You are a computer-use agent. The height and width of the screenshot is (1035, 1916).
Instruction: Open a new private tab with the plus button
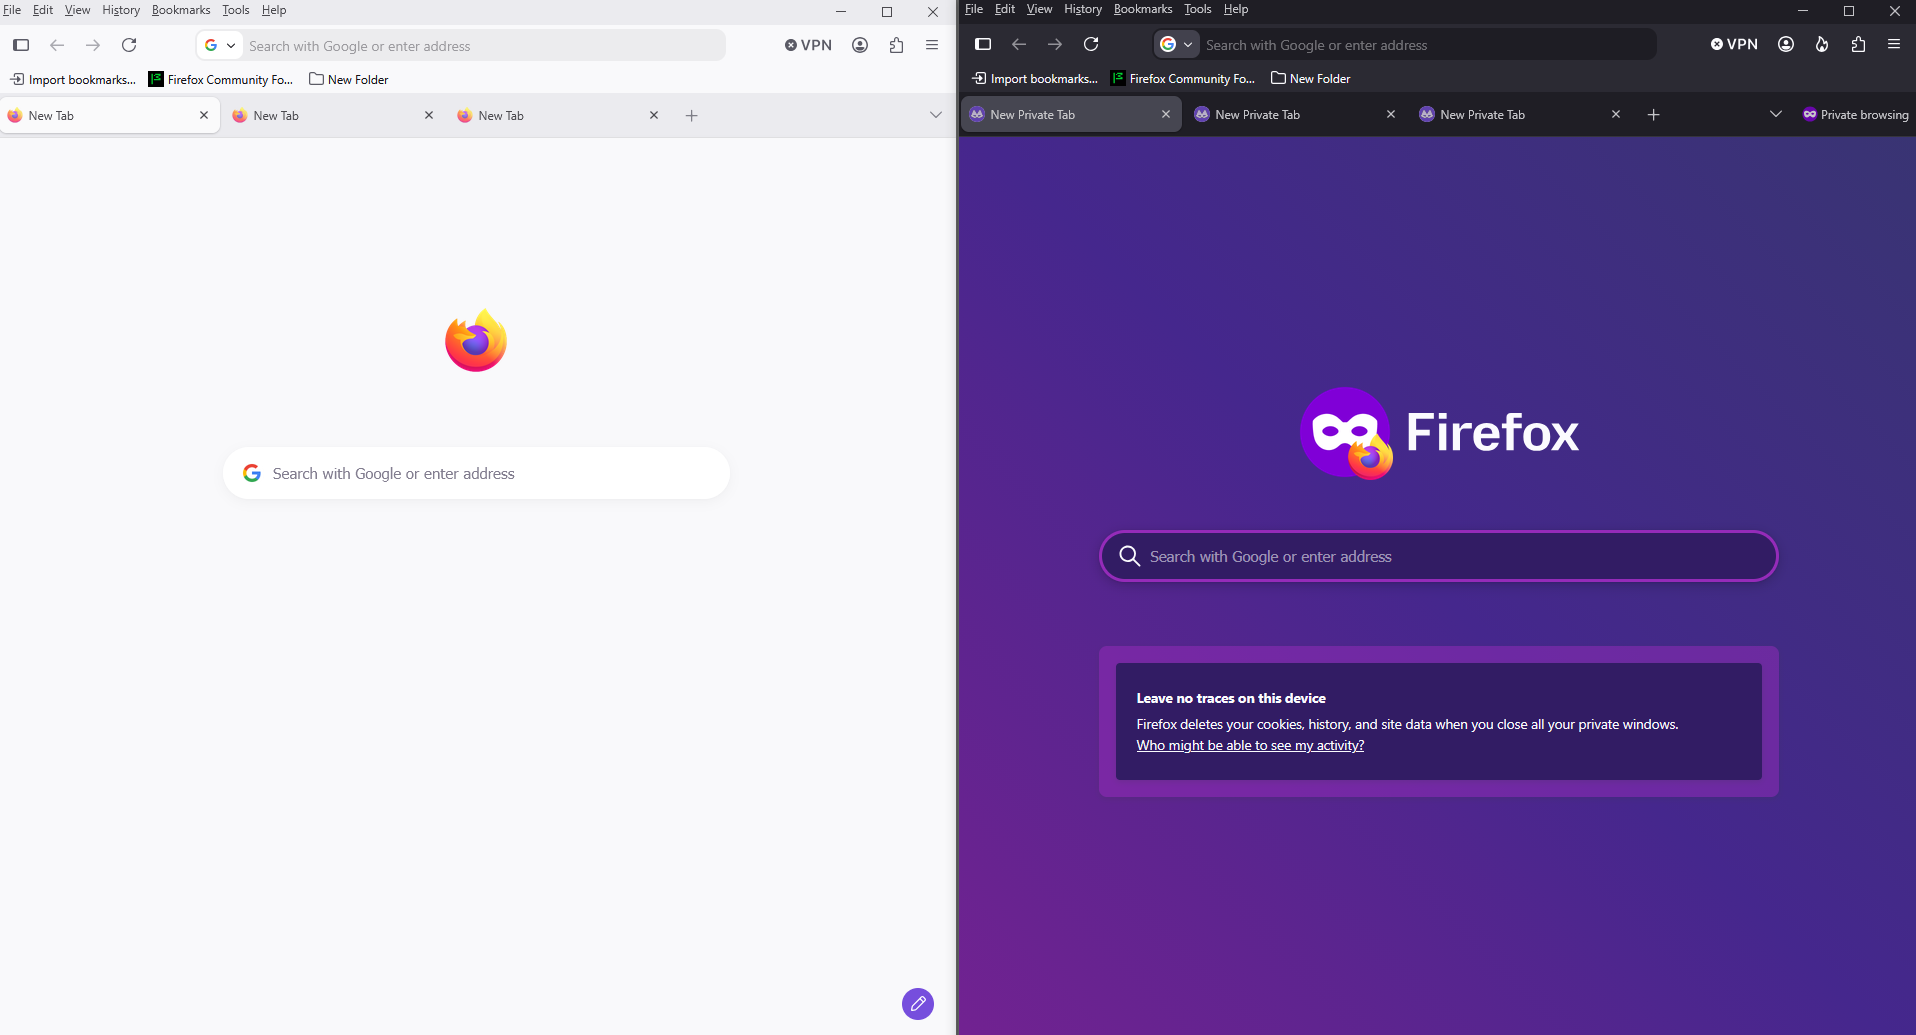coord(1653,115)
